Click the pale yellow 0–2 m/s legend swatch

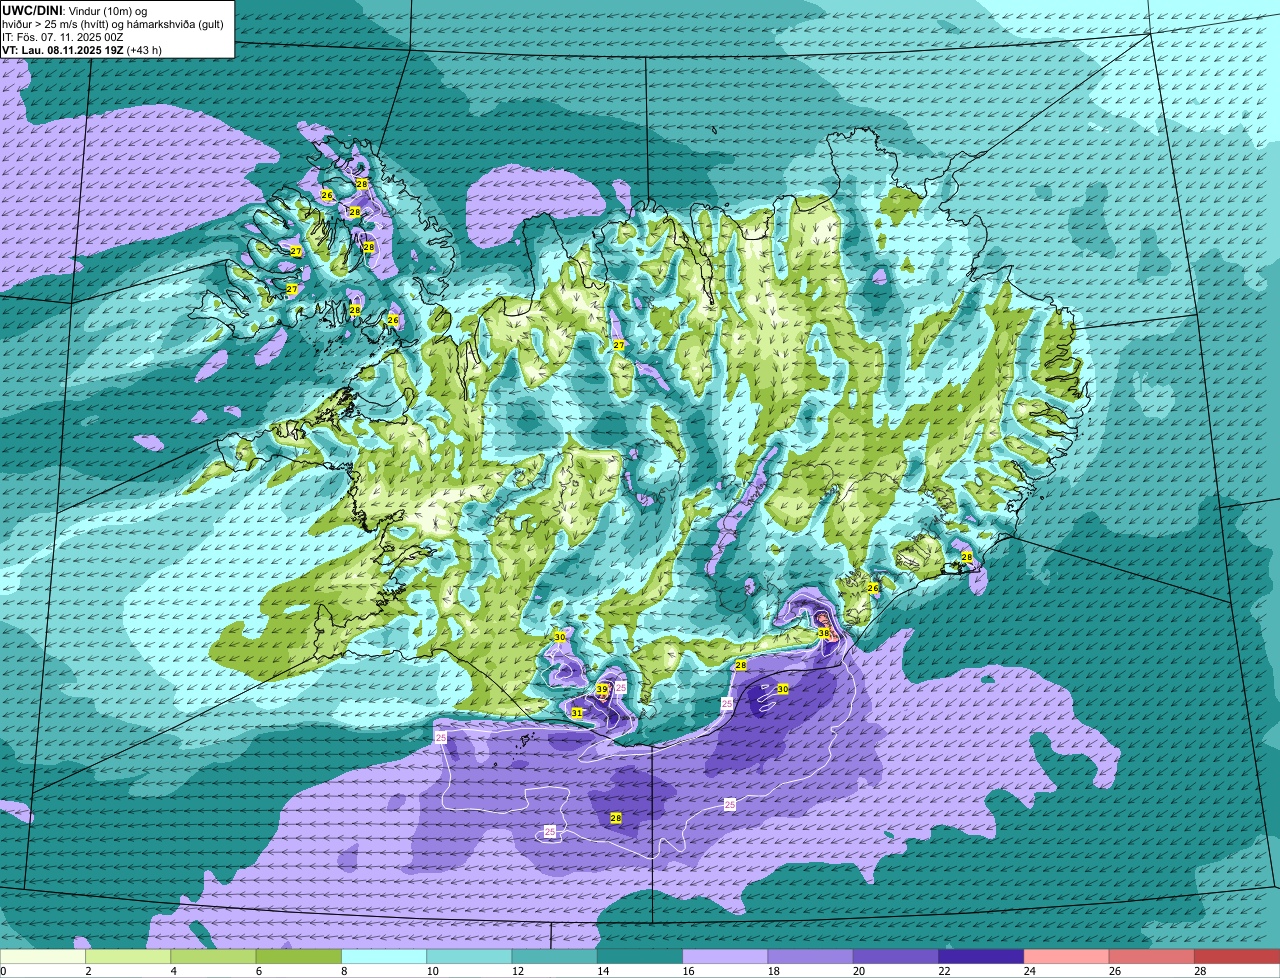click(43, 957)
